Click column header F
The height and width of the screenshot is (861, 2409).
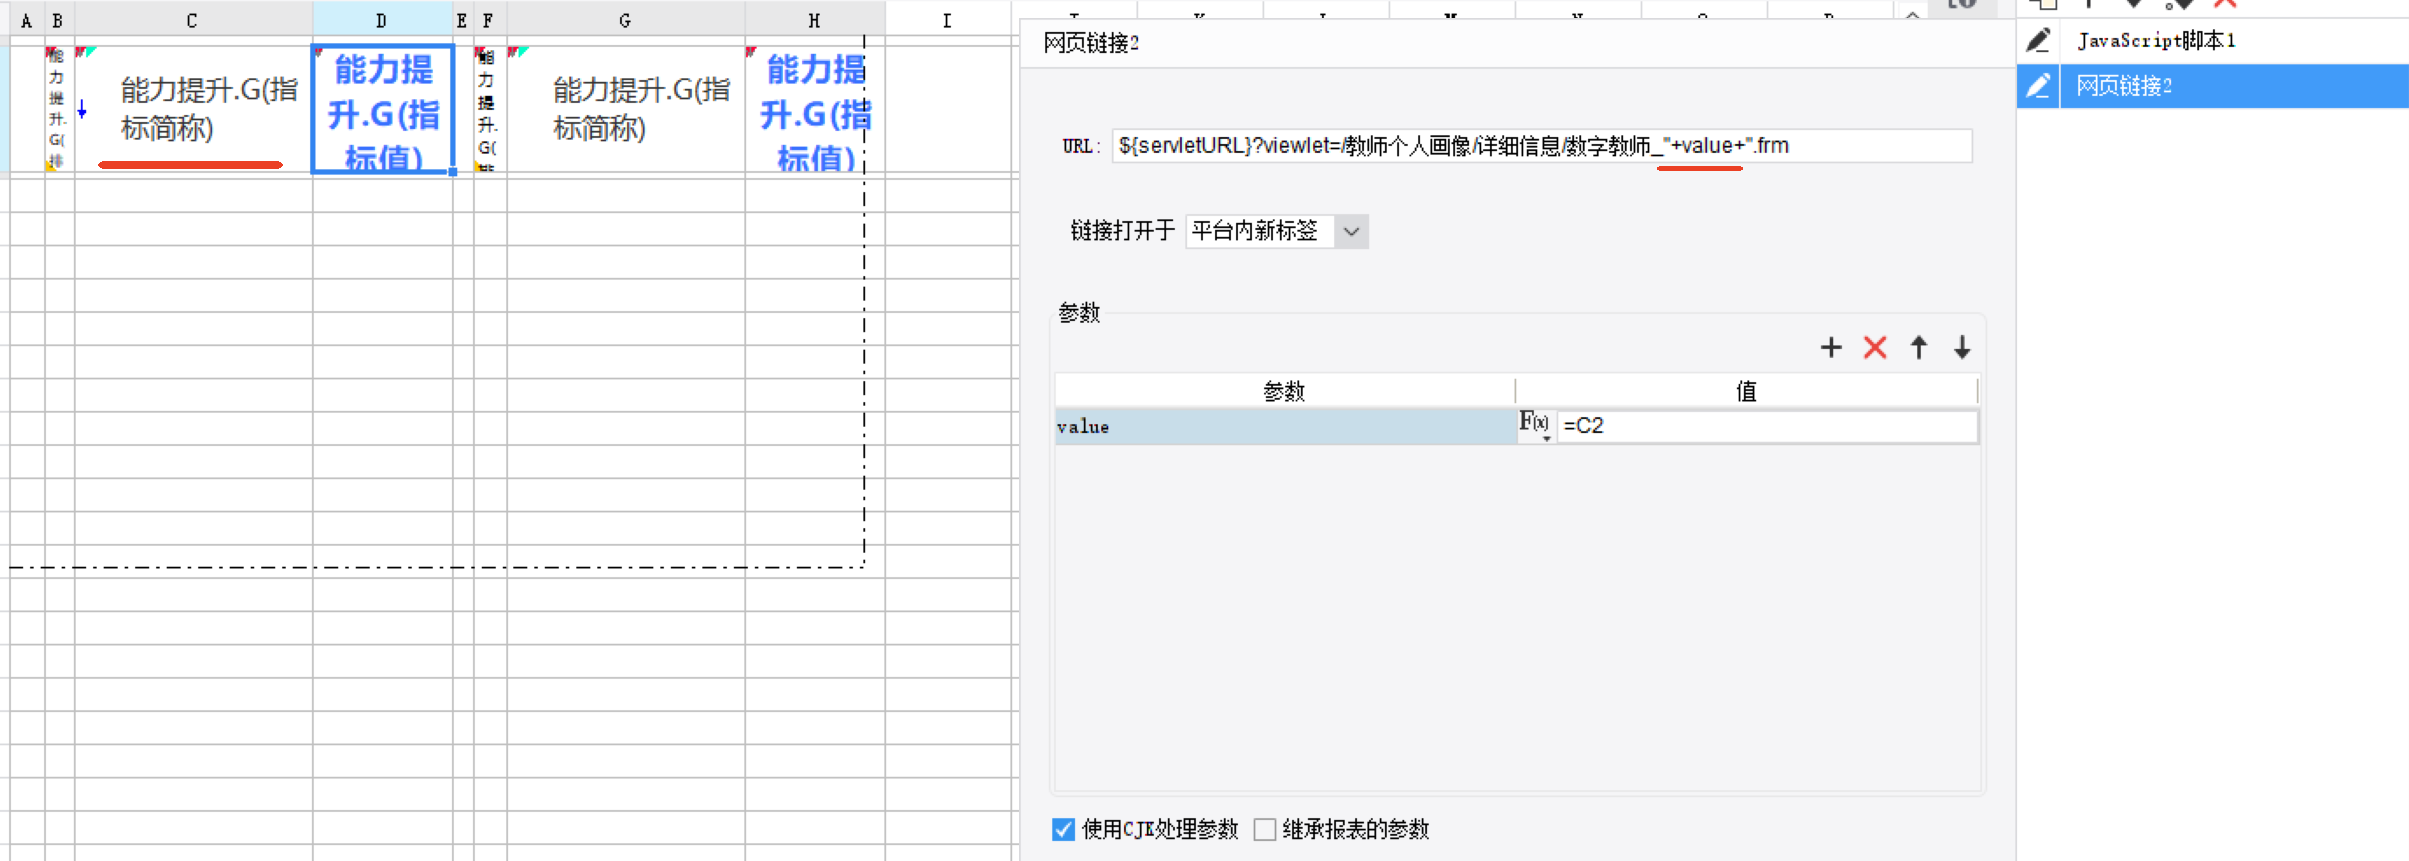pos(489,20)
